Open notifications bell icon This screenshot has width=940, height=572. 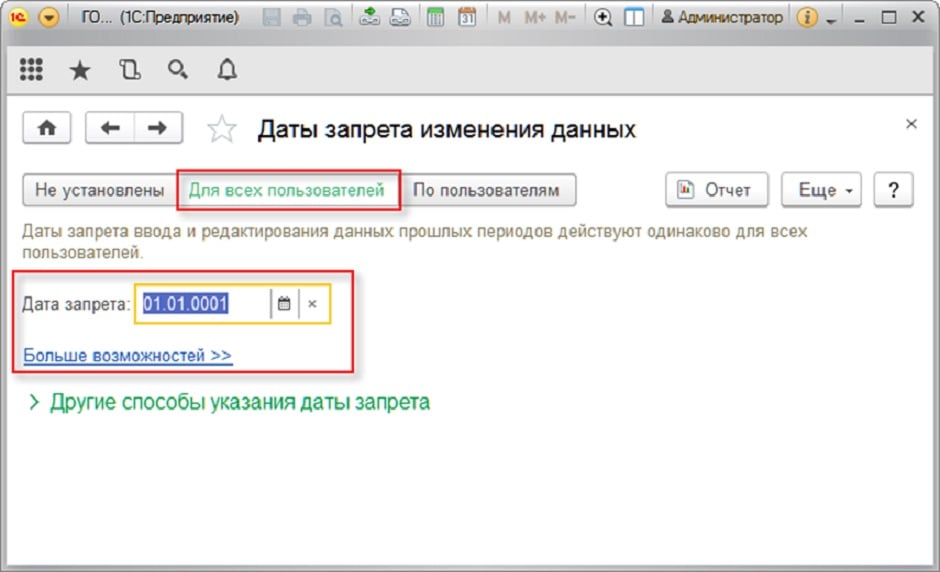pyautogui.click(x=227, y=69)
